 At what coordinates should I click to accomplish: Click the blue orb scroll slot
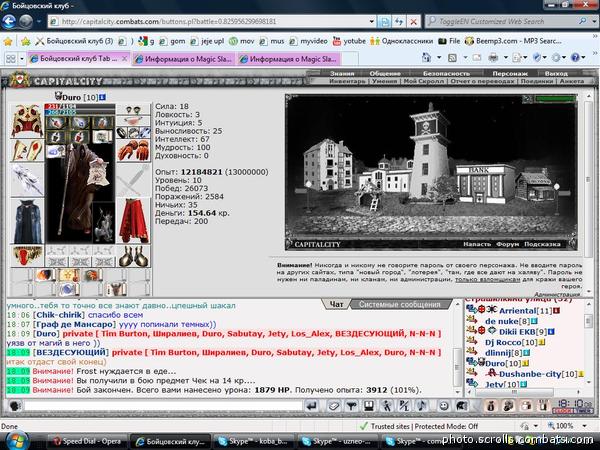[69, 289]
